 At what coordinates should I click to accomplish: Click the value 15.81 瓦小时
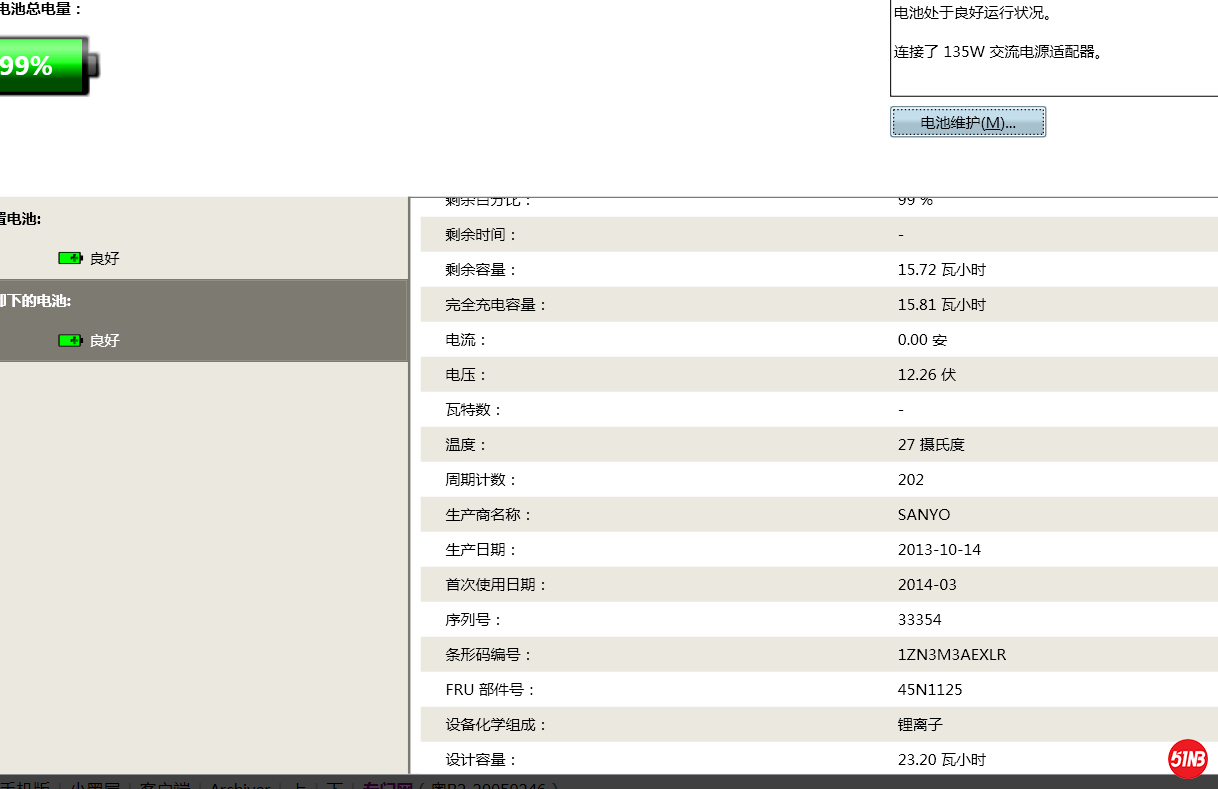click(942, 305)
